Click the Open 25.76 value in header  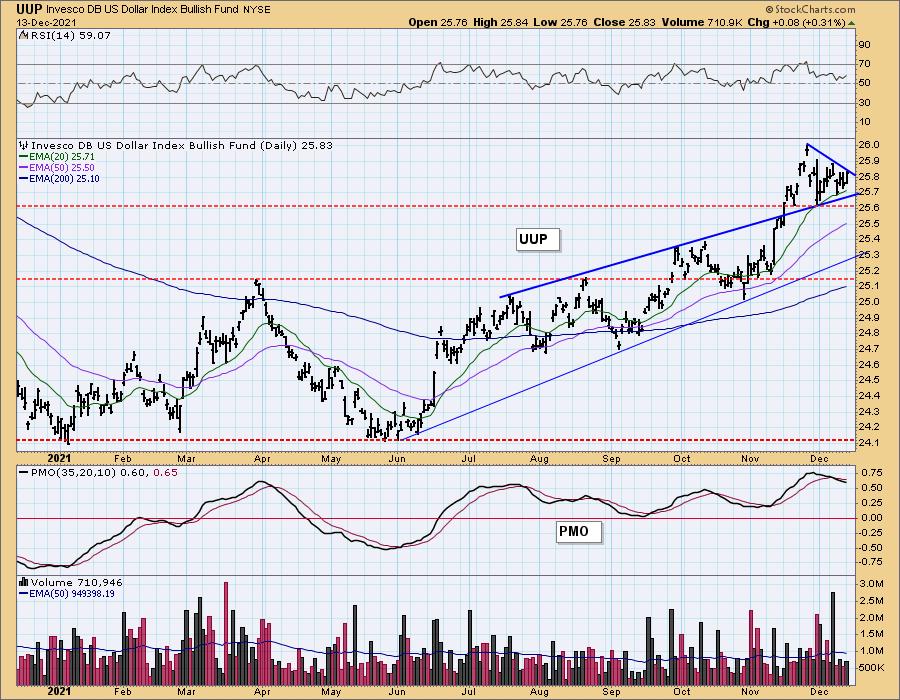coord(439,22)
